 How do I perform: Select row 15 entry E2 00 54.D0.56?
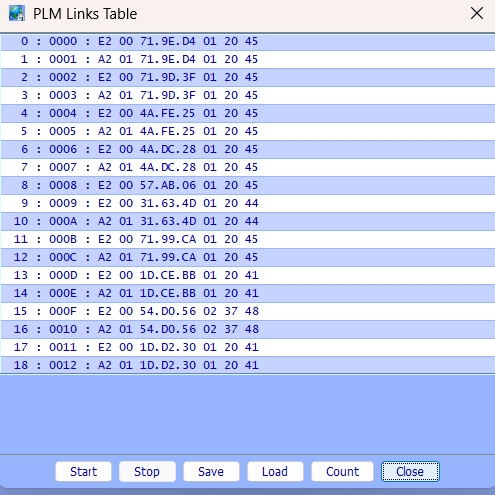(x=247, y=311)
